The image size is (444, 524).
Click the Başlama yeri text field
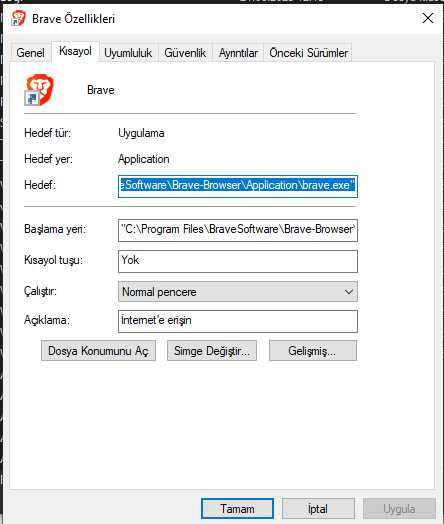[x=238, y=230]
